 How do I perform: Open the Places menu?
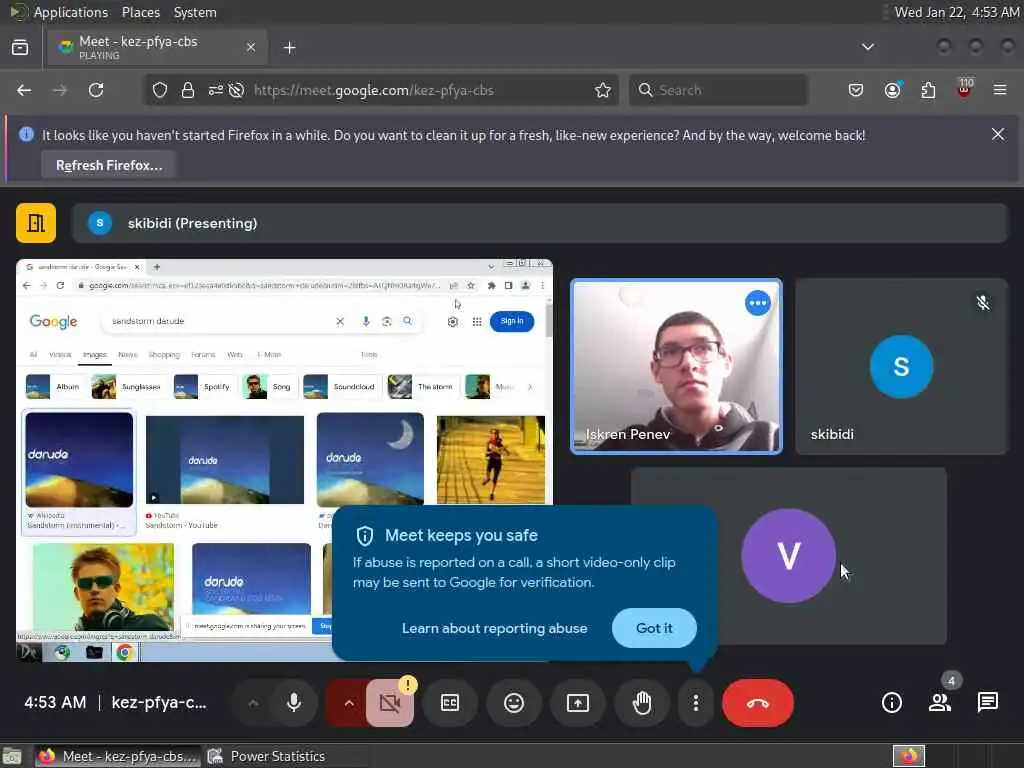point(140,12)
